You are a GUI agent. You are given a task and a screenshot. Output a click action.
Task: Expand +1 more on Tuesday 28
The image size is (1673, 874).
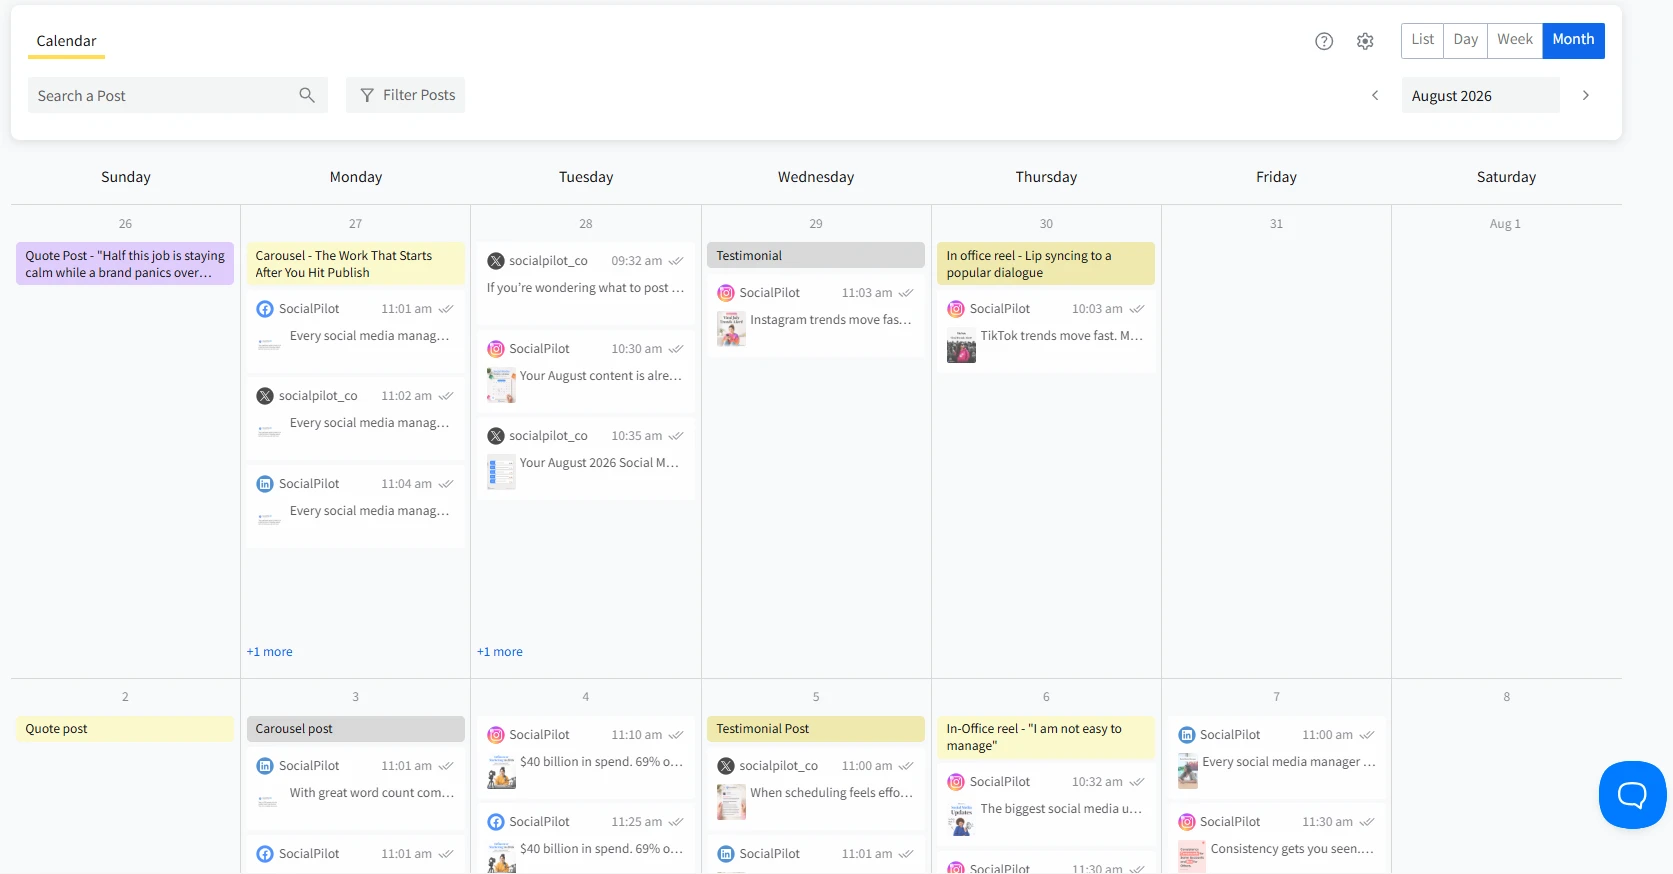(500, 652)
